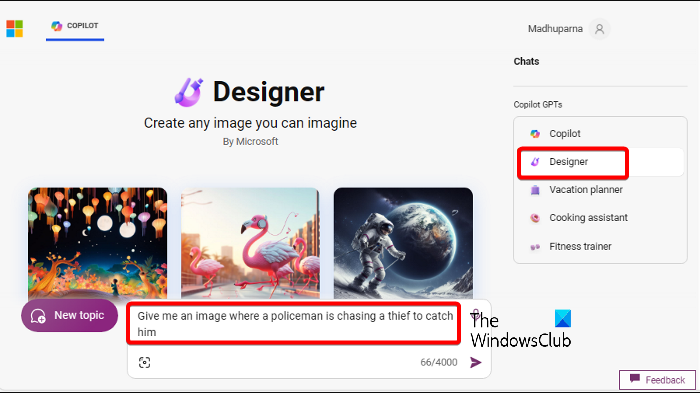Open the Vacation planner GPT
700x393 pixels.
coord(600,190)
